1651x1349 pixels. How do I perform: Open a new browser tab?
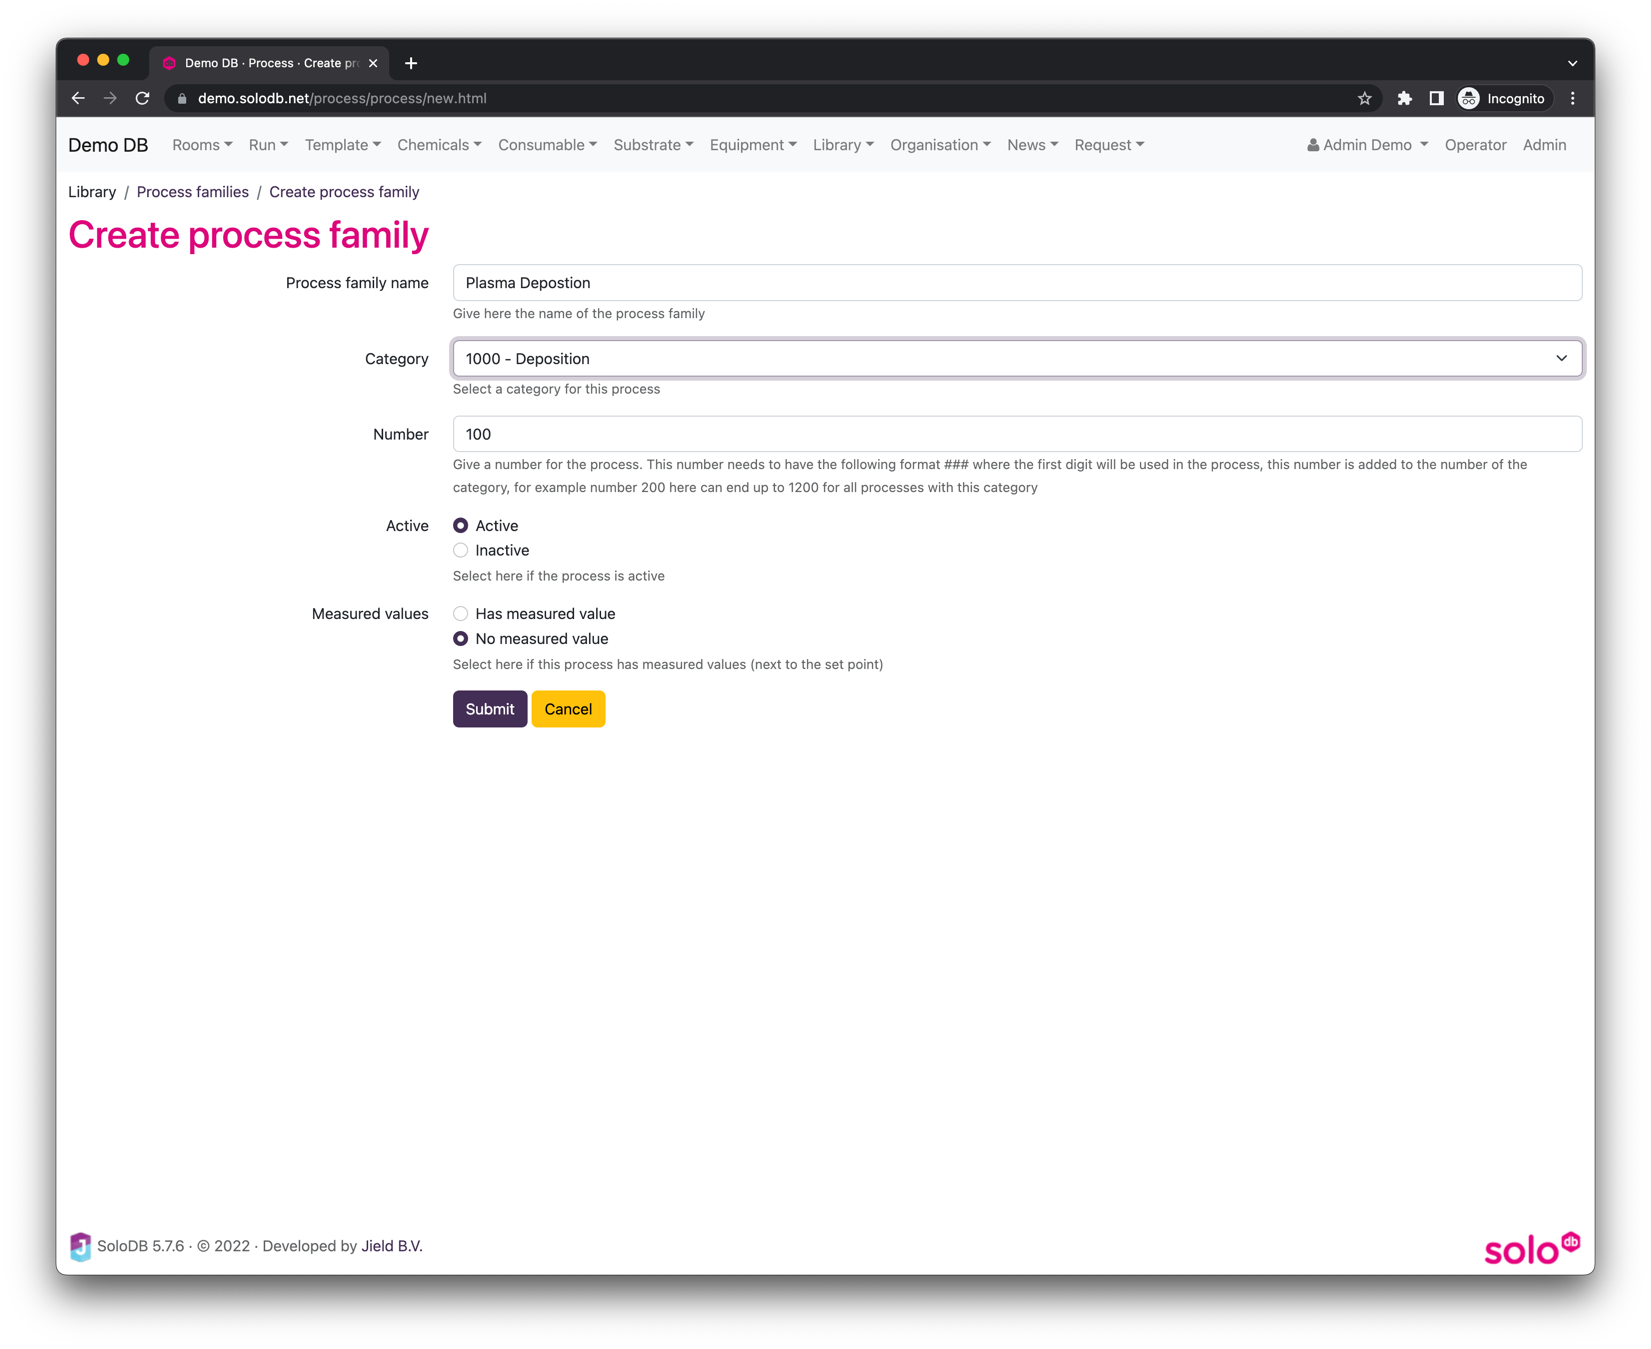point(411,63)
